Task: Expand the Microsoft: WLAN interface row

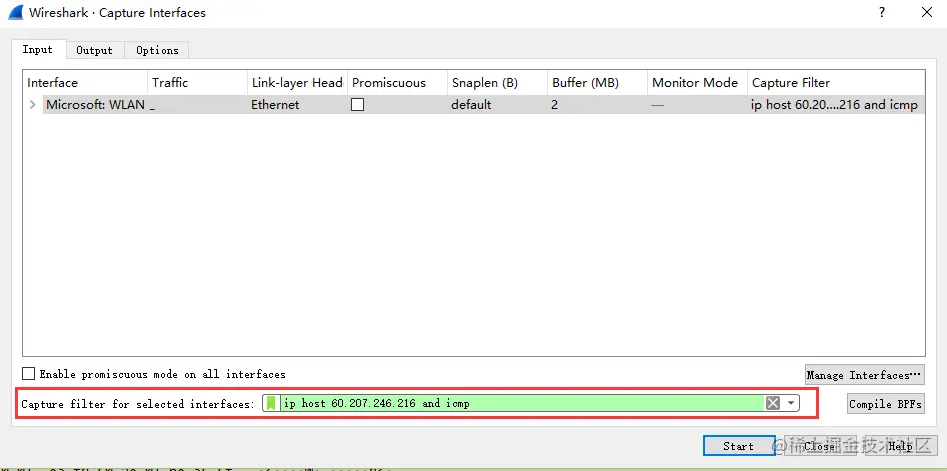Action: point(33,104)
